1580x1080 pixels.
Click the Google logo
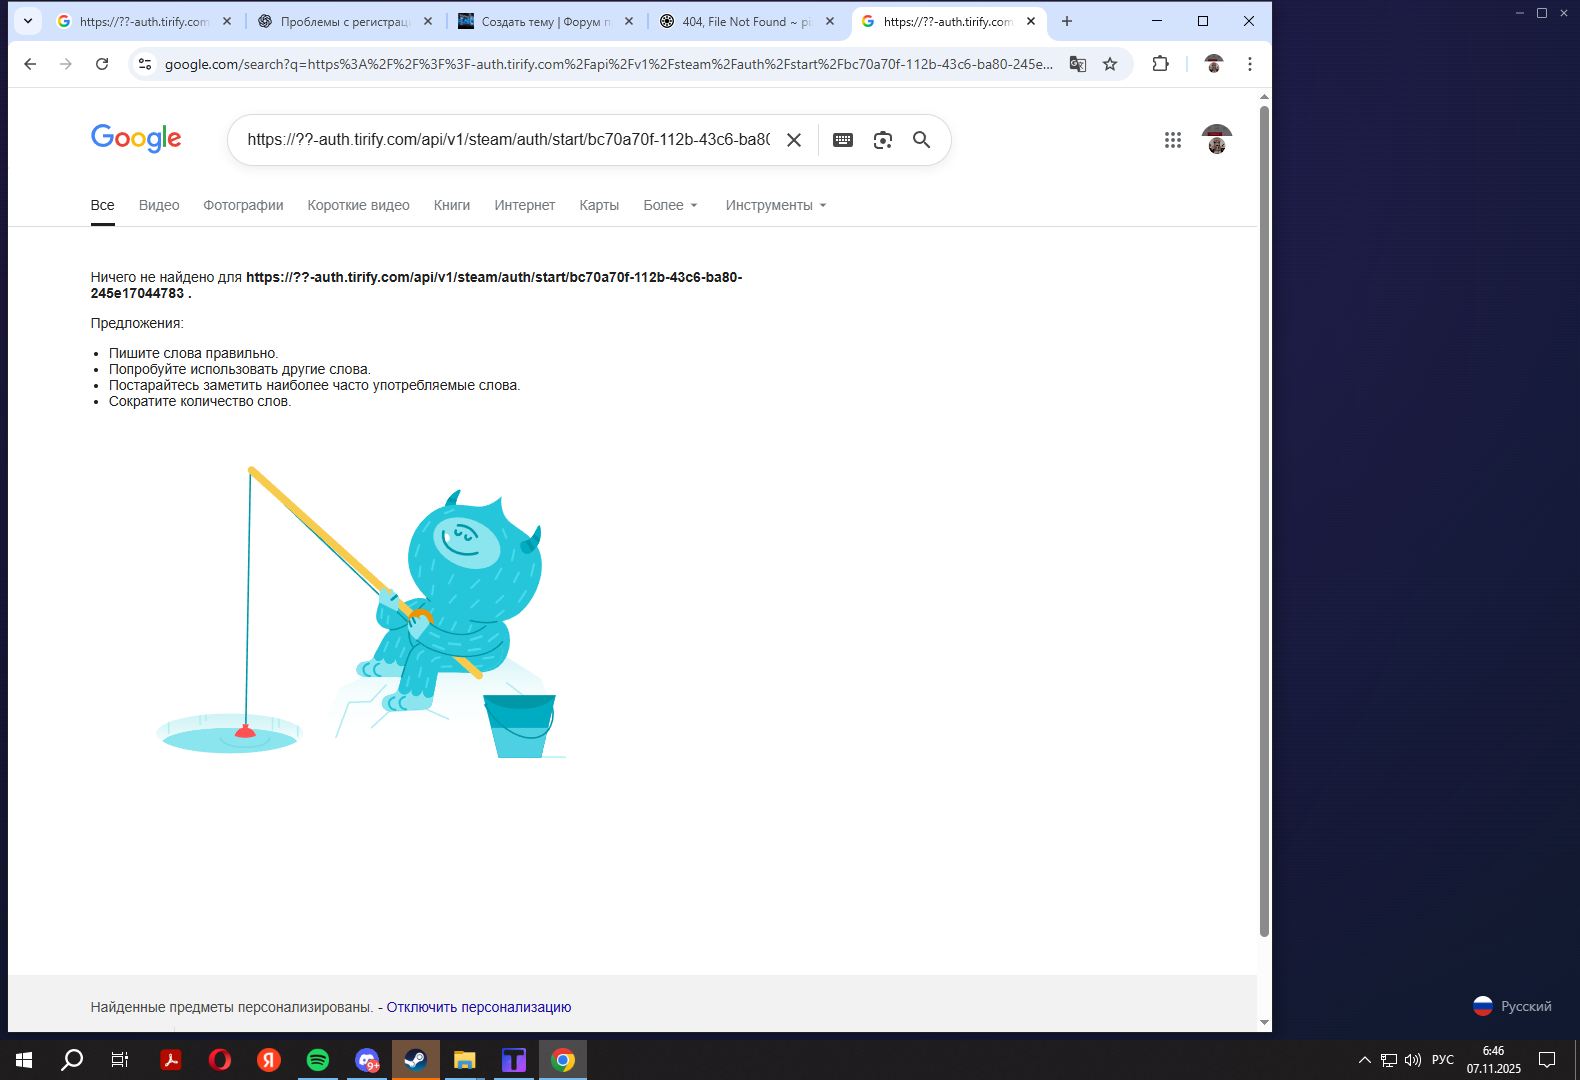[x=136, y=138]
